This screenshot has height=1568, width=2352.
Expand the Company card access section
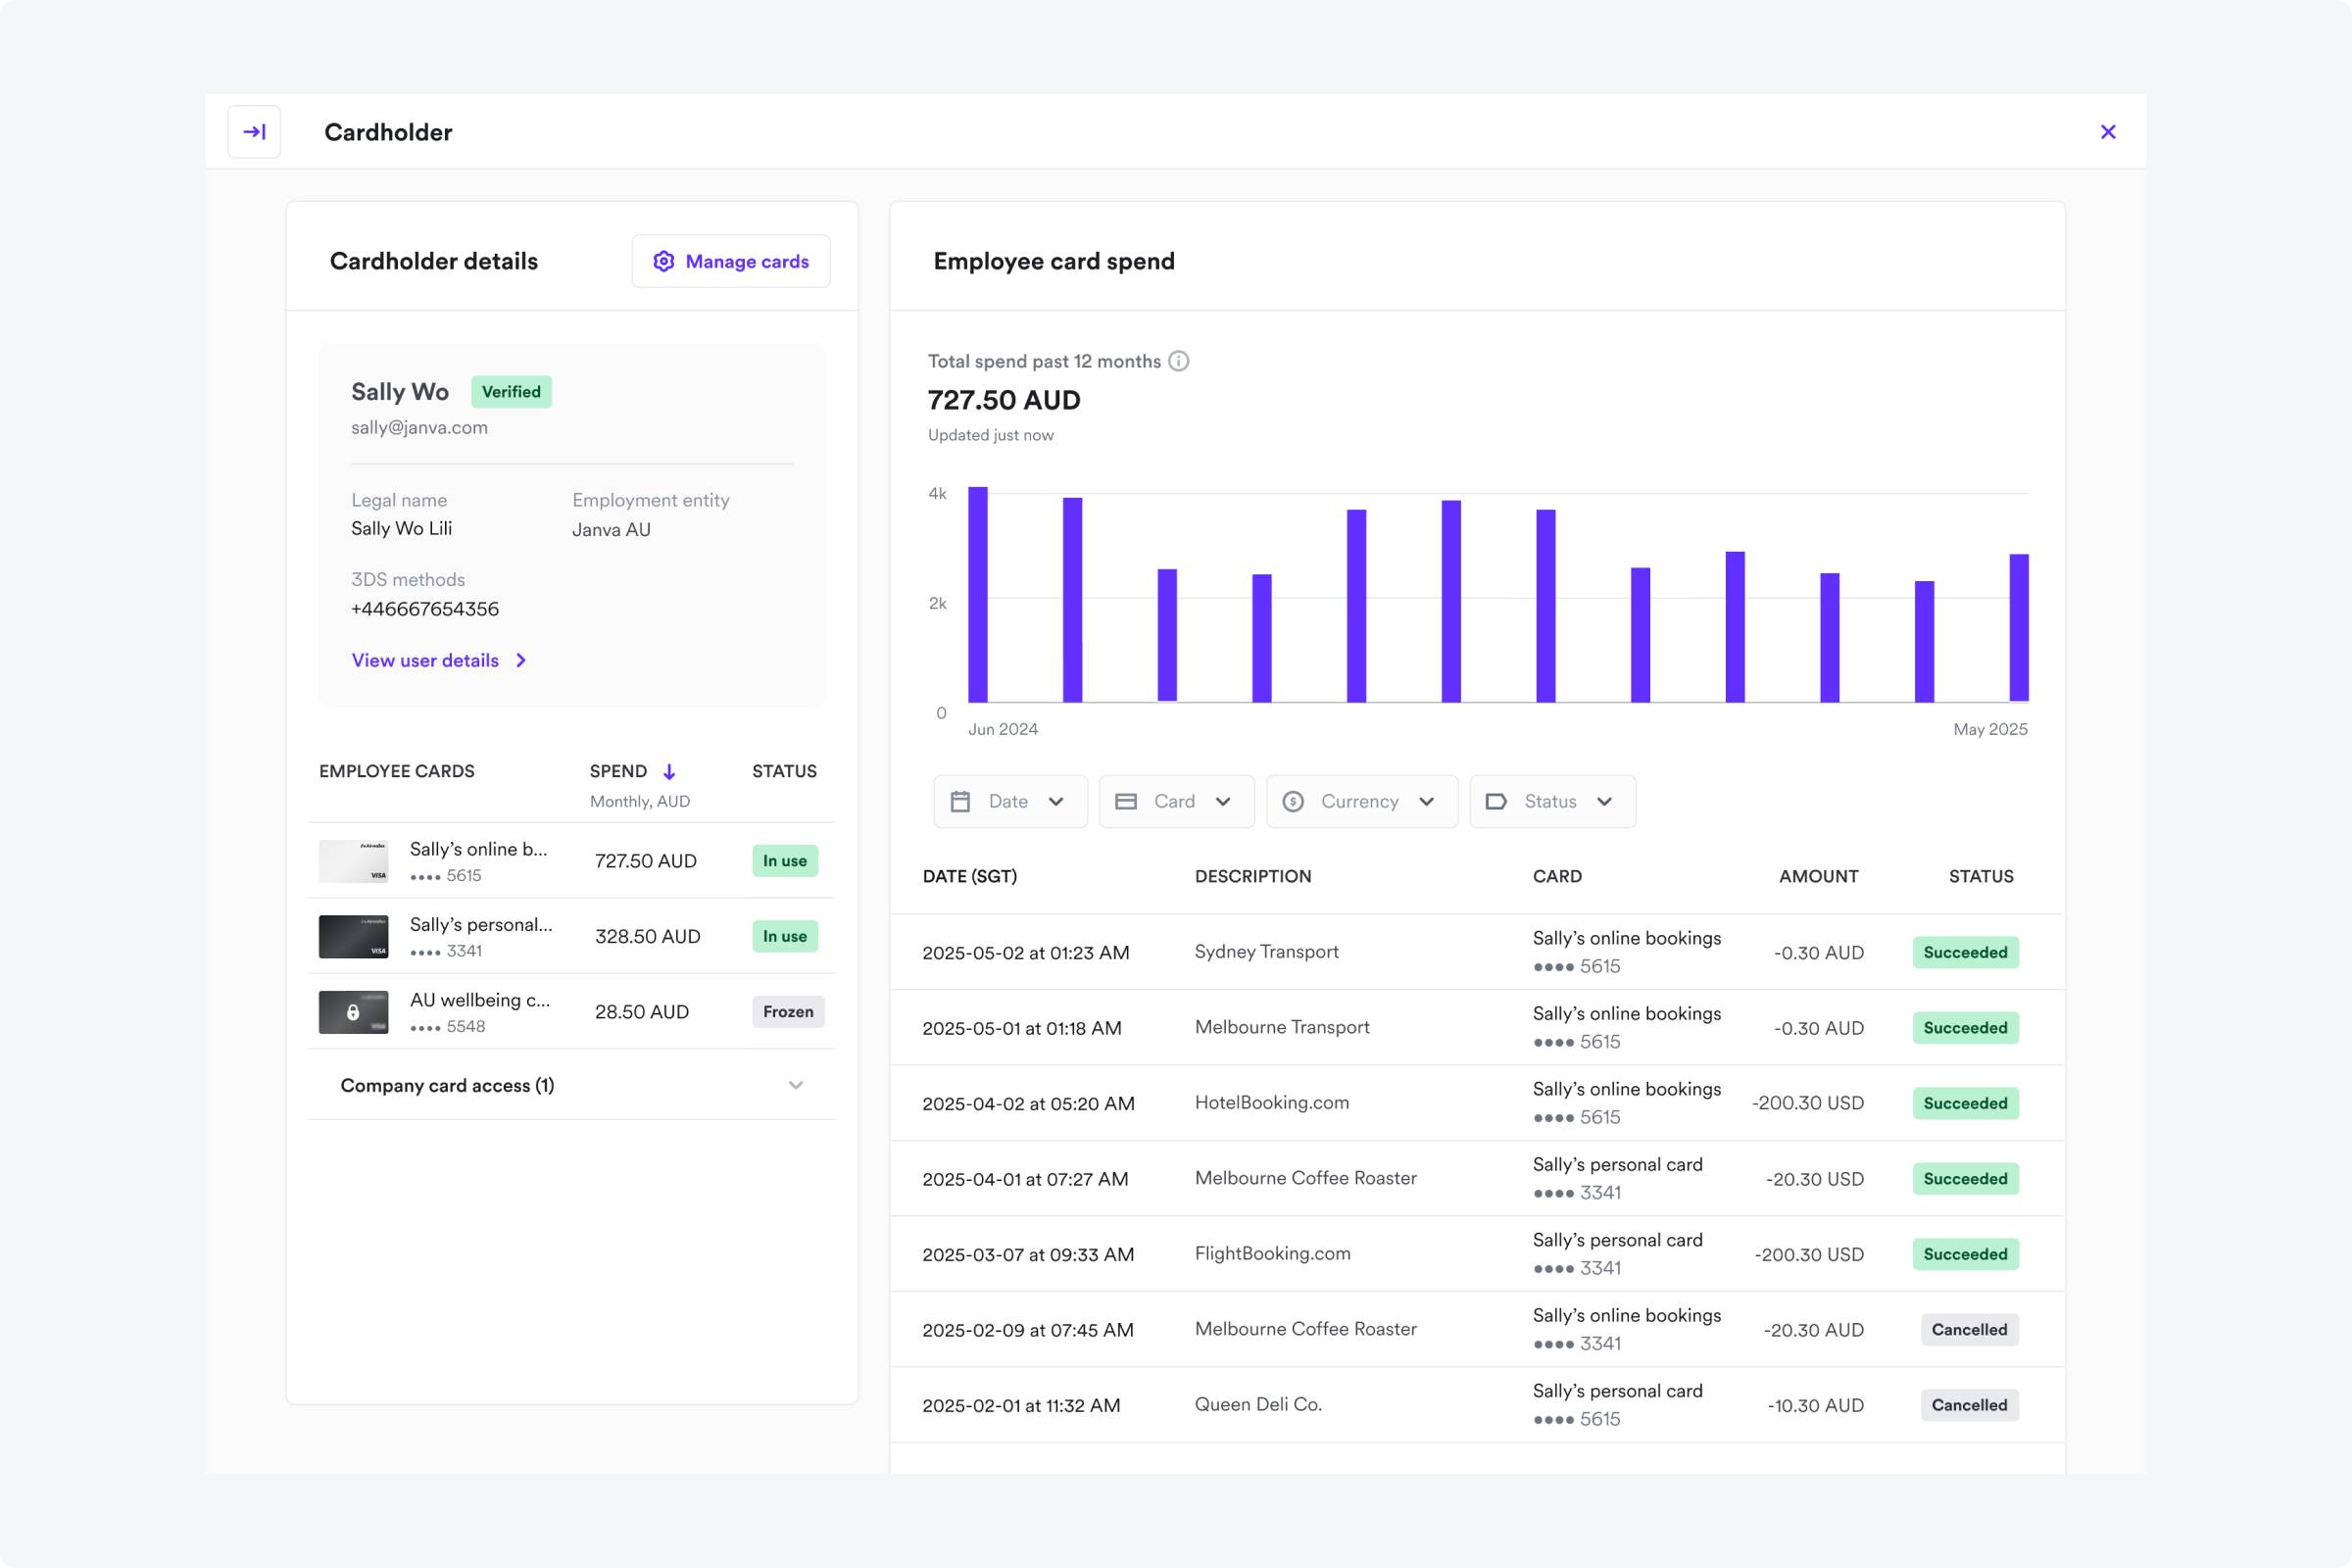(795, 1085)
